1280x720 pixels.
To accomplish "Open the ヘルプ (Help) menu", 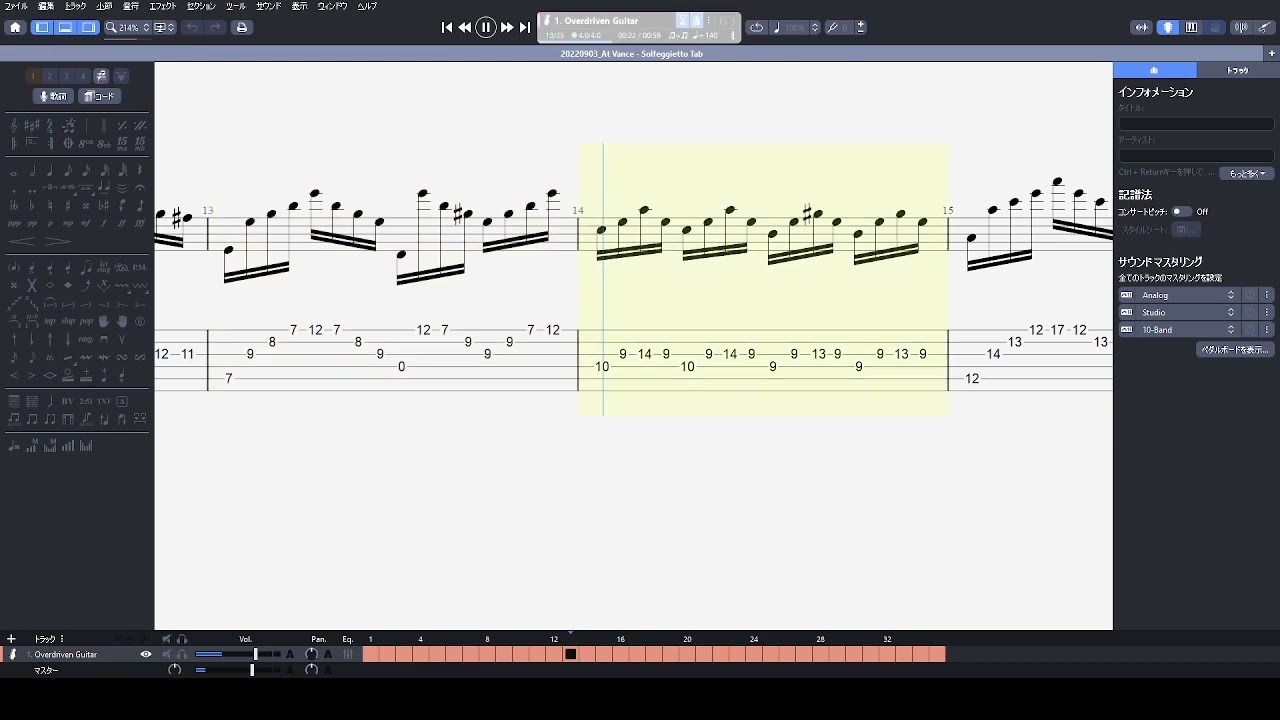I will click(x=367, y=6).
